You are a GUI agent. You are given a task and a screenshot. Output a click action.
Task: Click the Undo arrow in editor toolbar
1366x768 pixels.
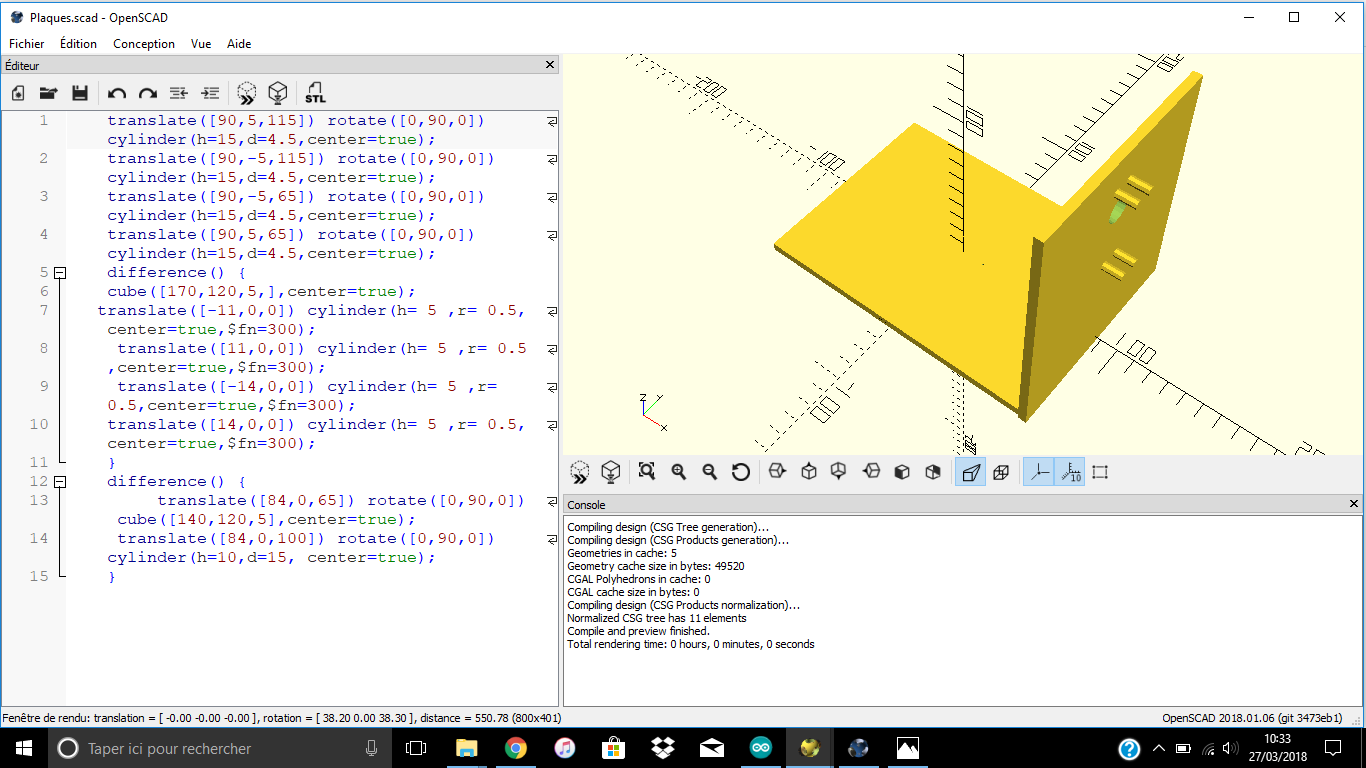[117, 93]
